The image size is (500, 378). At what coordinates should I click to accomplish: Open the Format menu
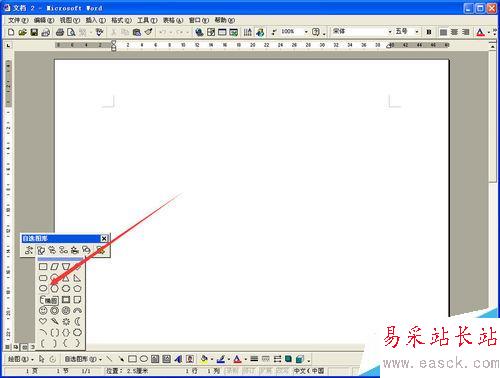coord(121,20)
